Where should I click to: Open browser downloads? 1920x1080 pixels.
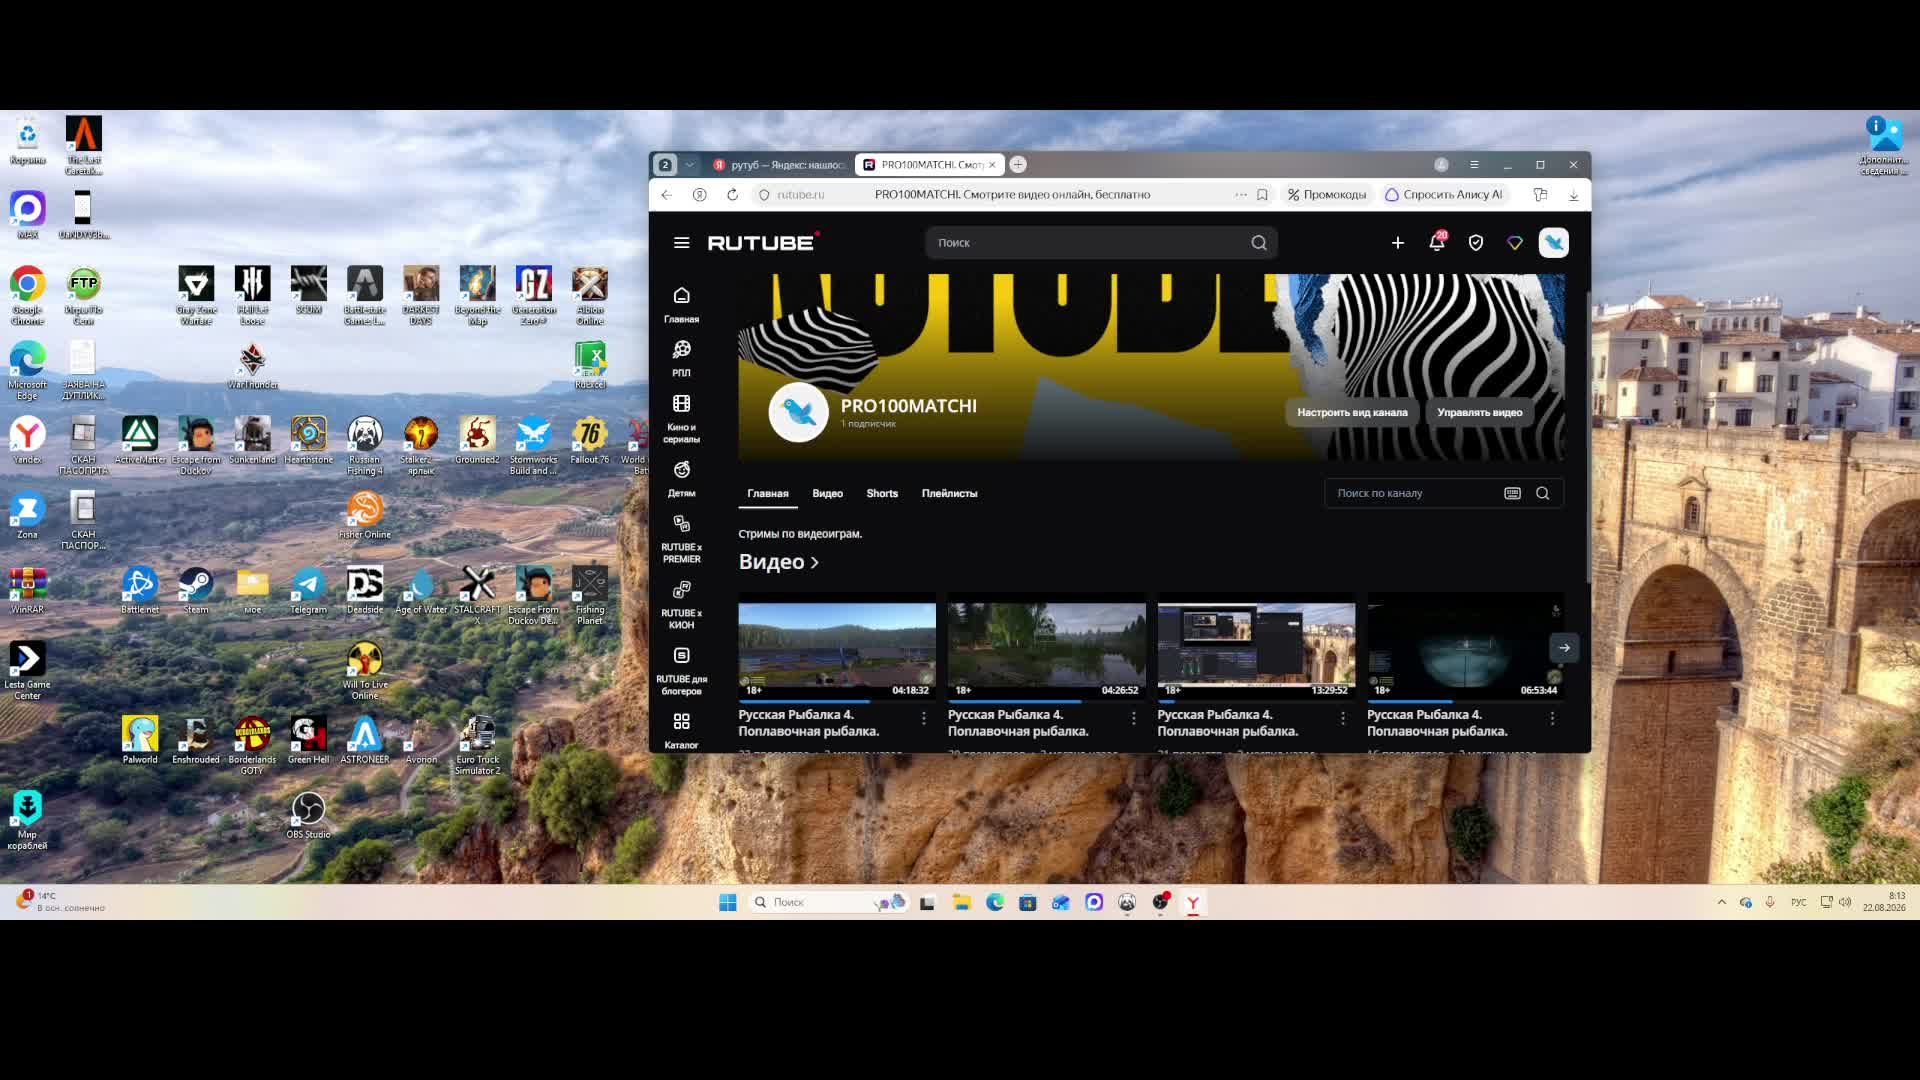[x=1574, y=195]
